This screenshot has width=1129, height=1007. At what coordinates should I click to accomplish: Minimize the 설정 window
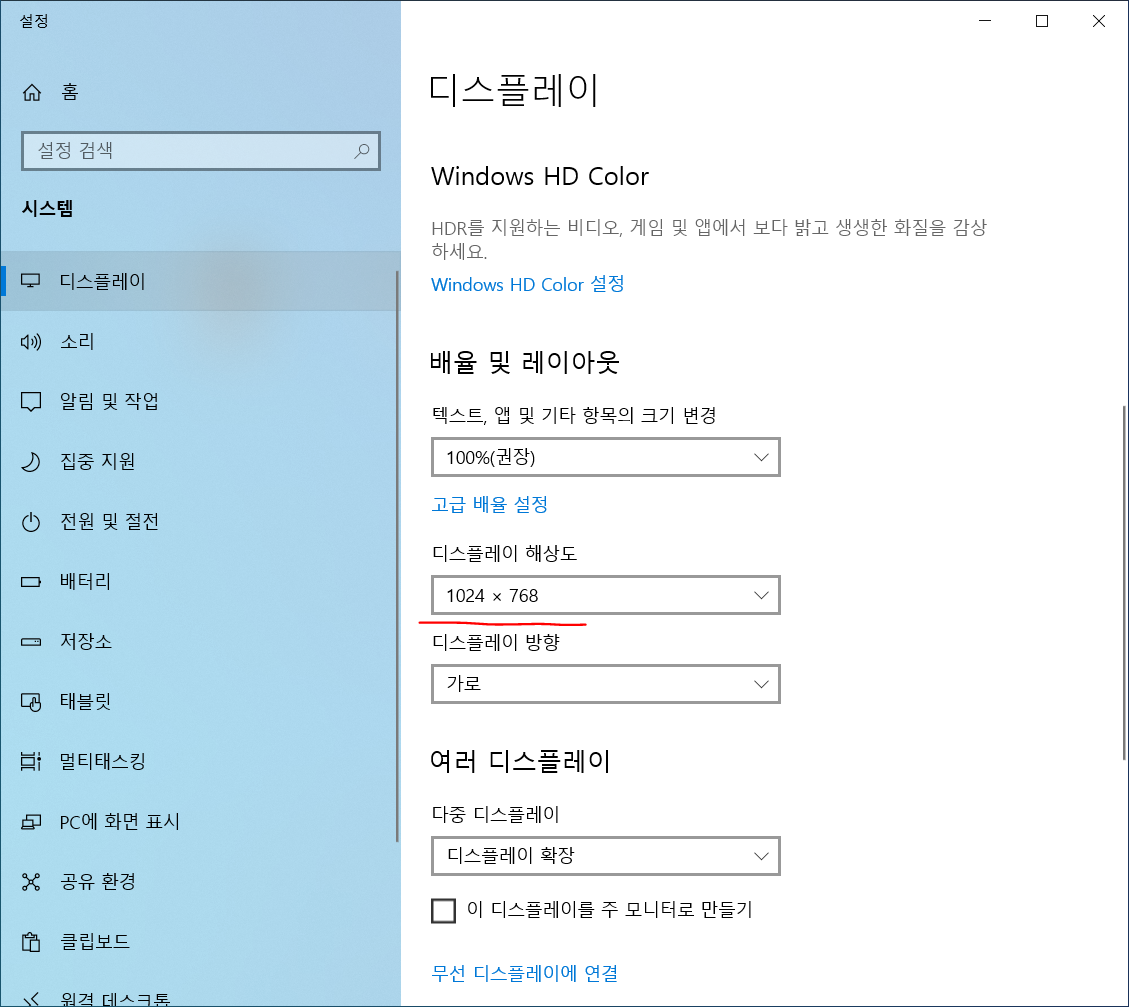click(x=985, y=21)
